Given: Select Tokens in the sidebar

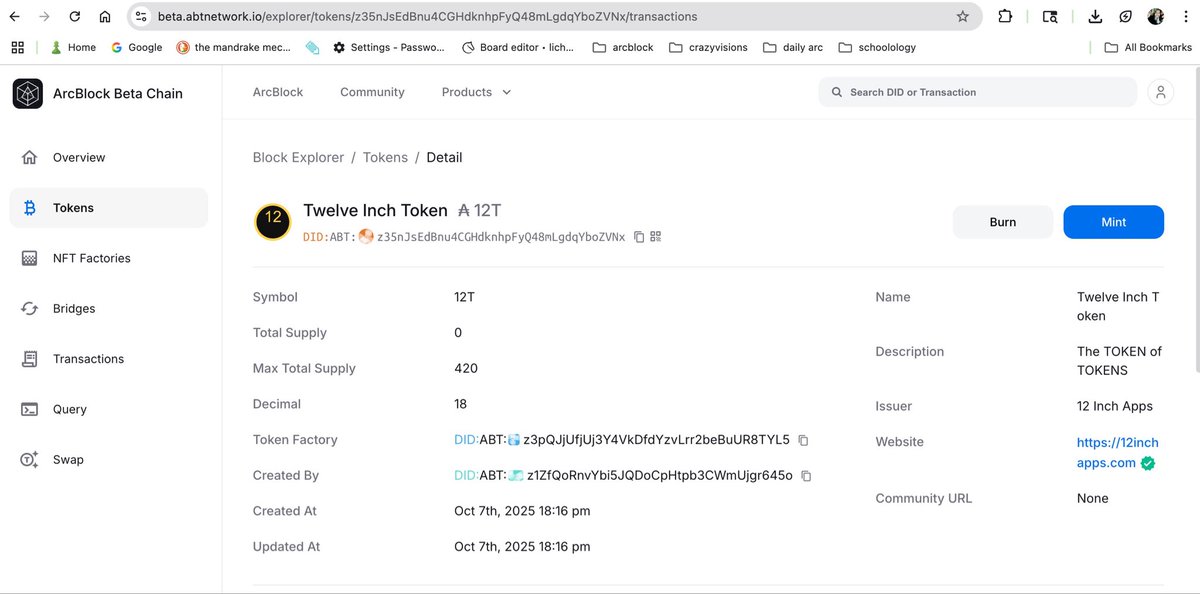Looking at the screenshot, I should click(x=109, y=208).
